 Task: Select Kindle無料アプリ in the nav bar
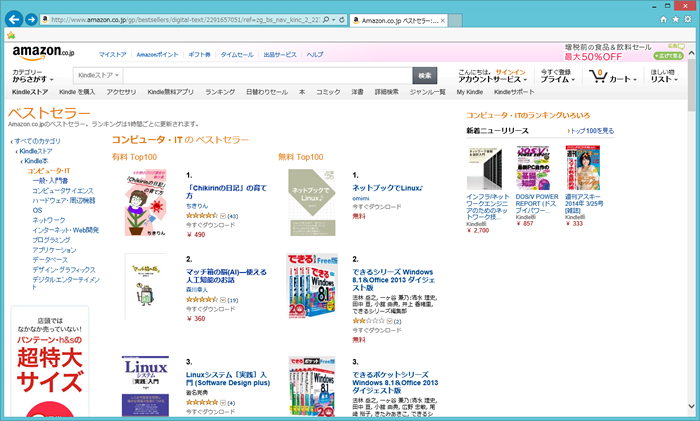pos(171,92)
